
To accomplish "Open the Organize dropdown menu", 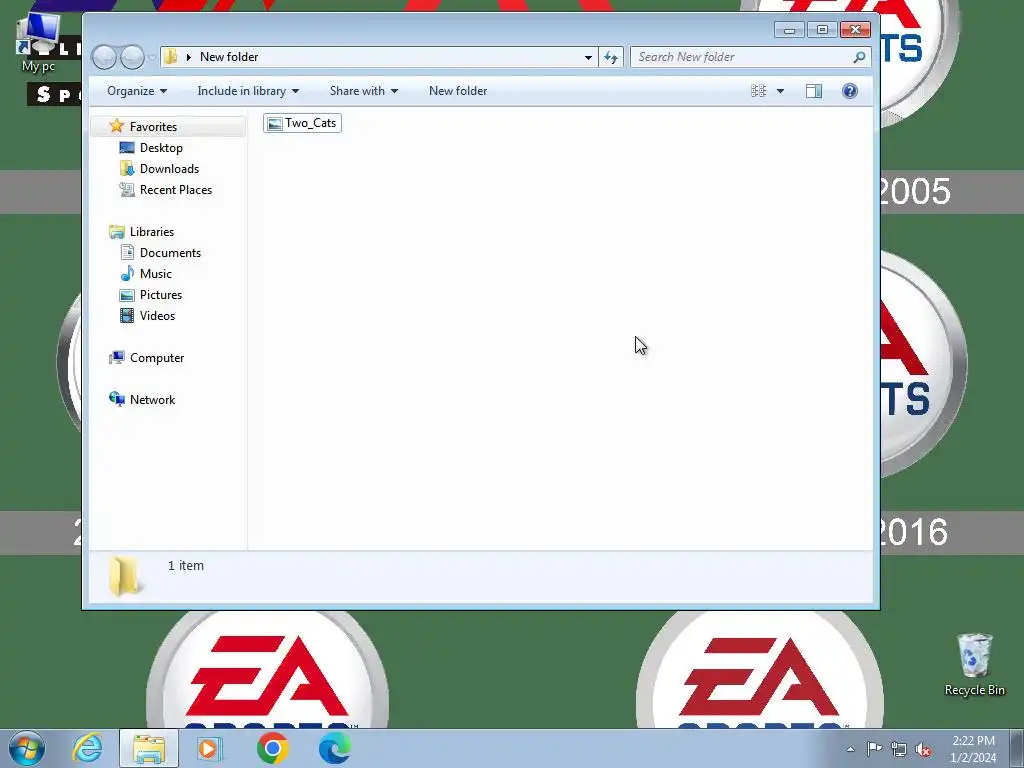I will [x=137, y=91].
